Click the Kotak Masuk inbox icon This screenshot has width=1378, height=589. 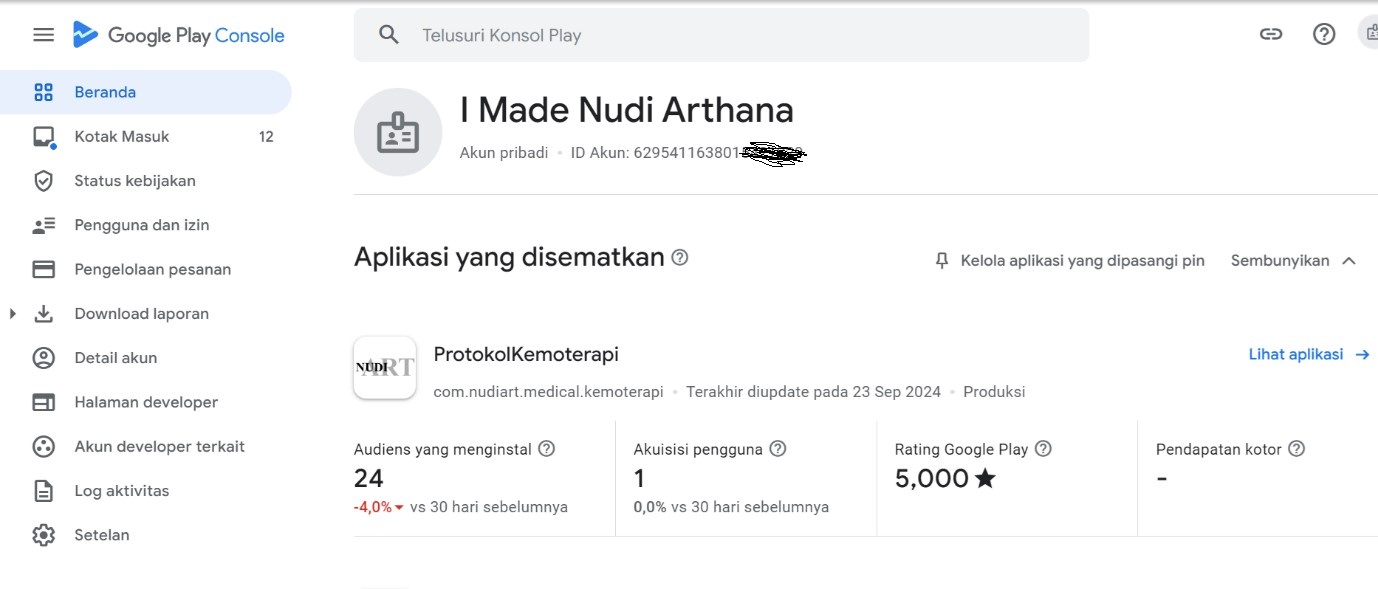coord(43,137)
